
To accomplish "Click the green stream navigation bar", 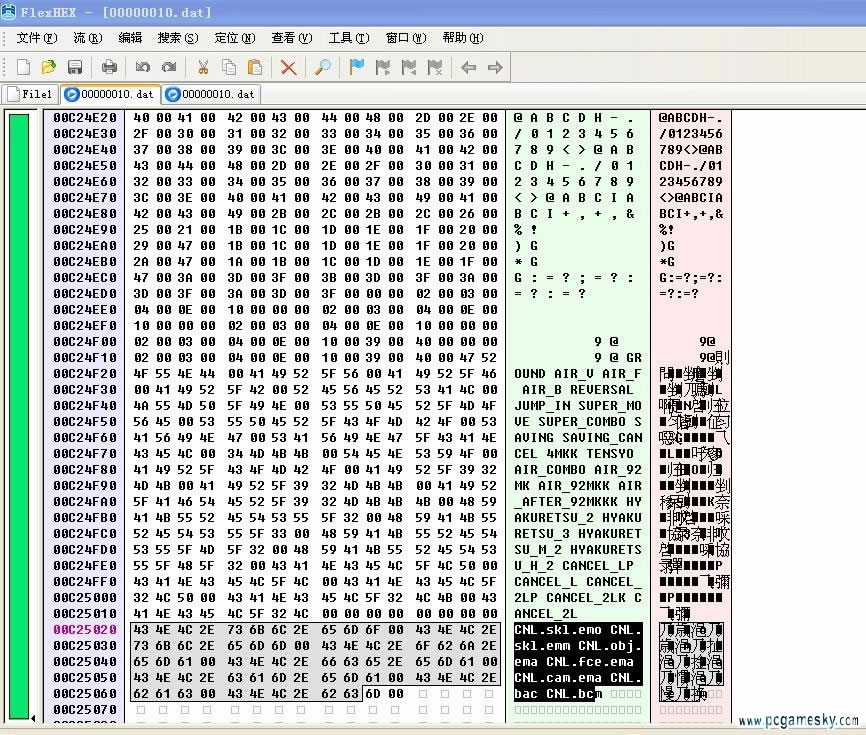I will [19, 416].
